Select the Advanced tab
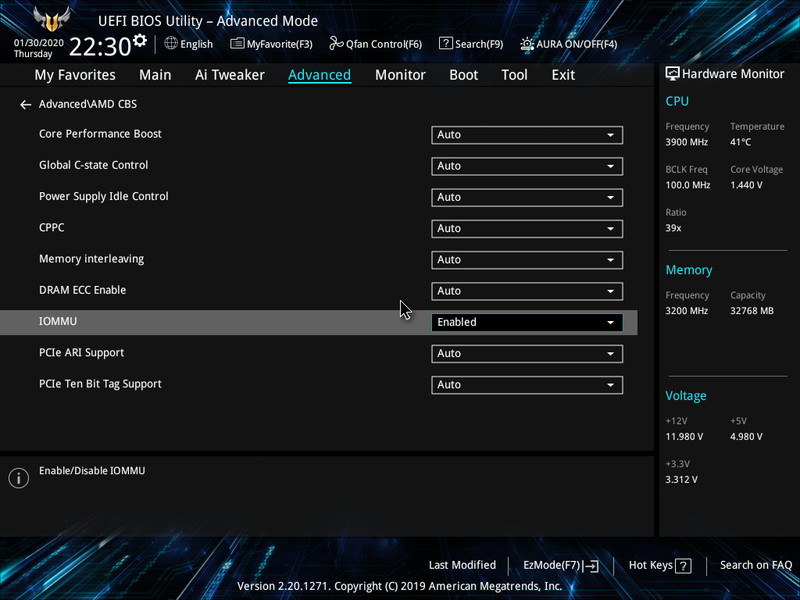The width and height of the screenshot is (800, 600). tap(319, 75)
